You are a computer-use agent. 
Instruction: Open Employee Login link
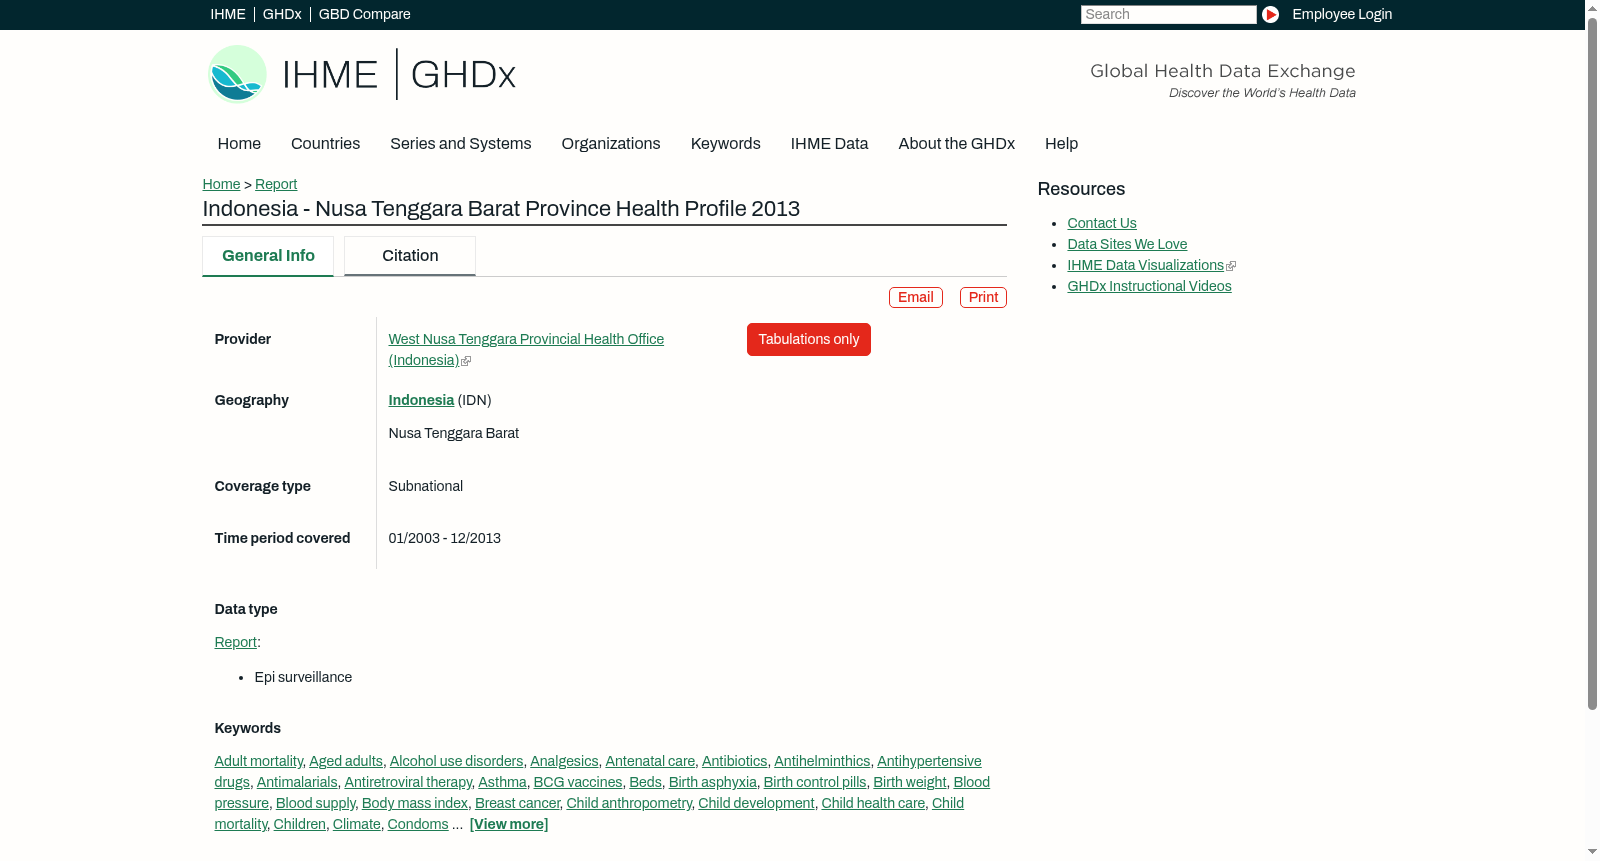coord(1342,14)
